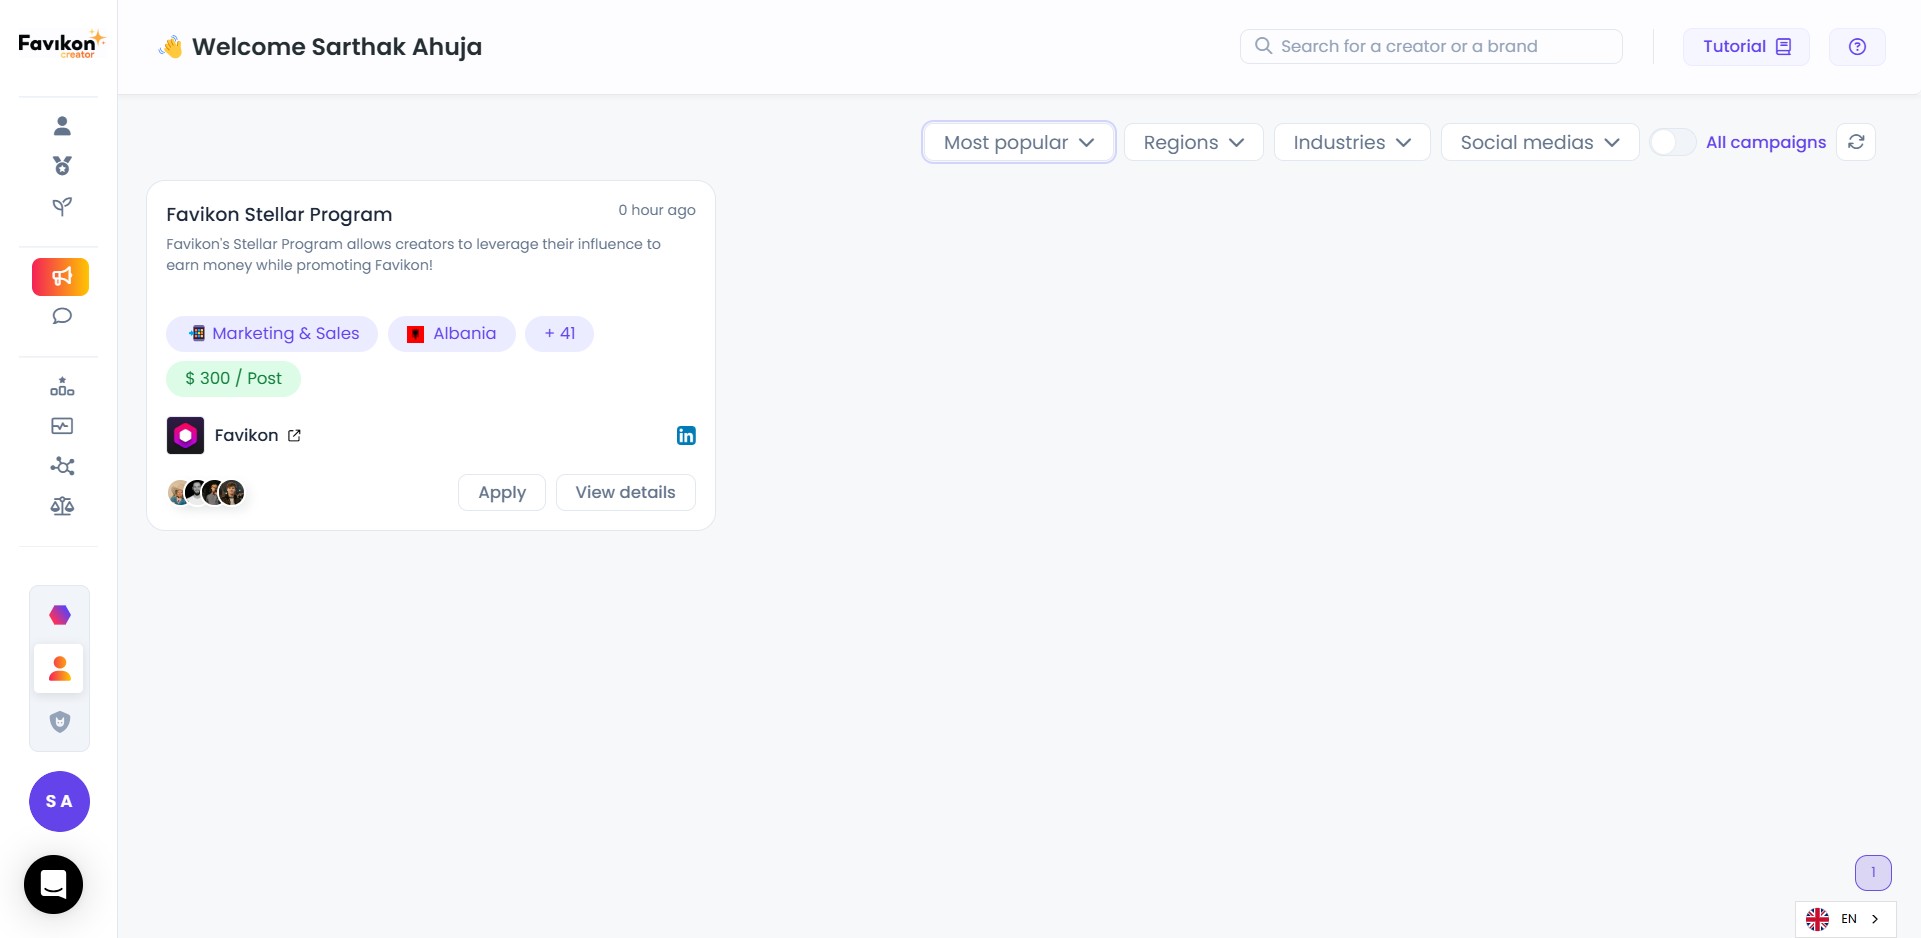Screen dimensions: 1921x938
Task: Open the profile person icon in sidebar
Action: (62, 126)
